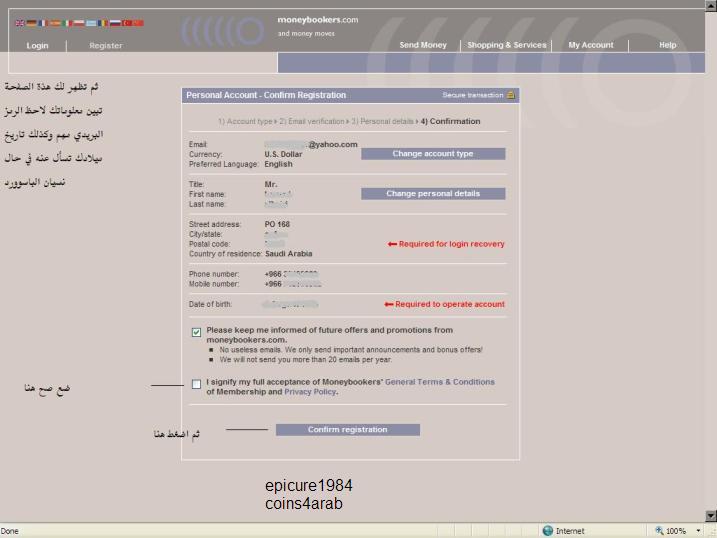Viewport: 717px width, 538px height.
Task: Uncheck the future offers and promotions checkbox
Action: tap(197, 332)
